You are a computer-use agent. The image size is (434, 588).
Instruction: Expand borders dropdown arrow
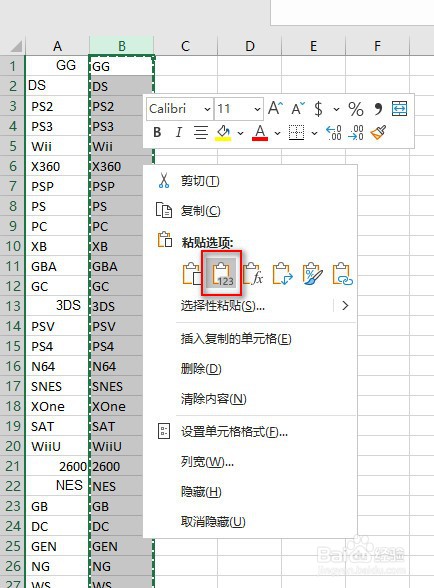click(x=314, y=133)
